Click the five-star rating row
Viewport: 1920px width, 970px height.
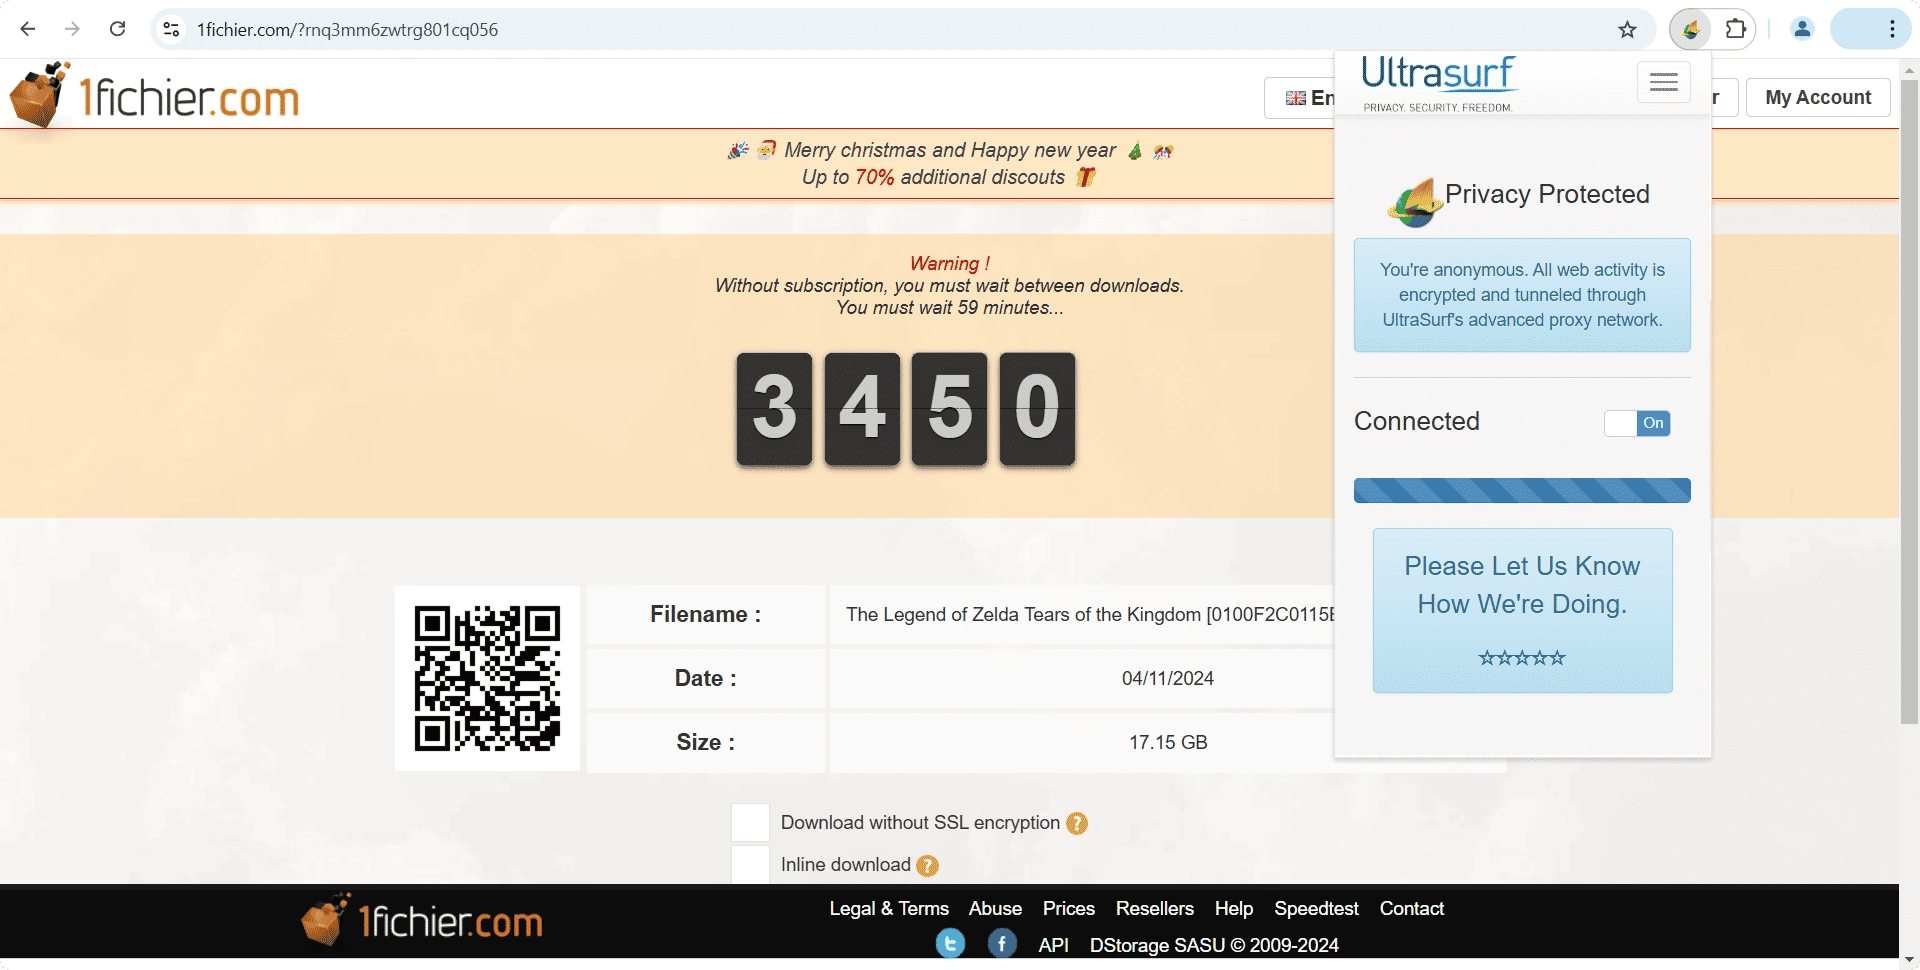(x=1522, y=657)
